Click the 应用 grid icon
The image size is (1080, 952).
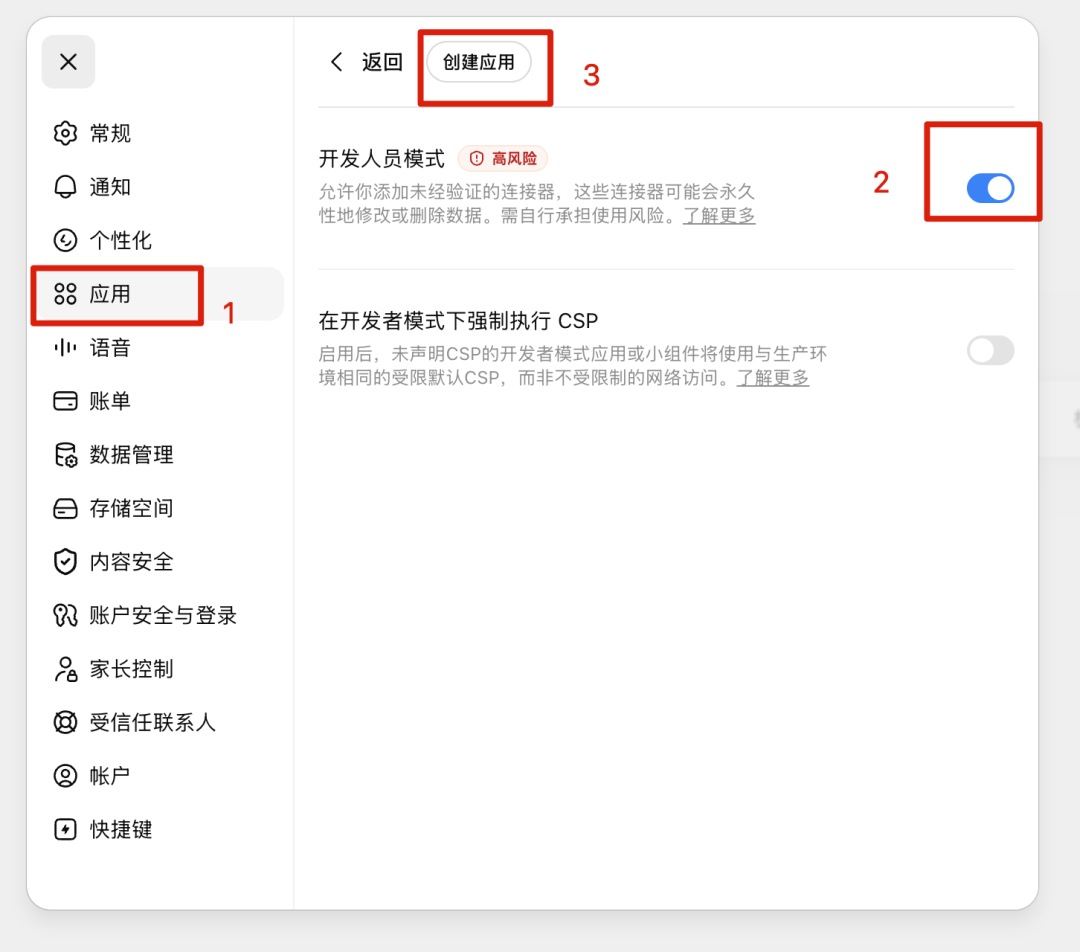coord(65,294)
